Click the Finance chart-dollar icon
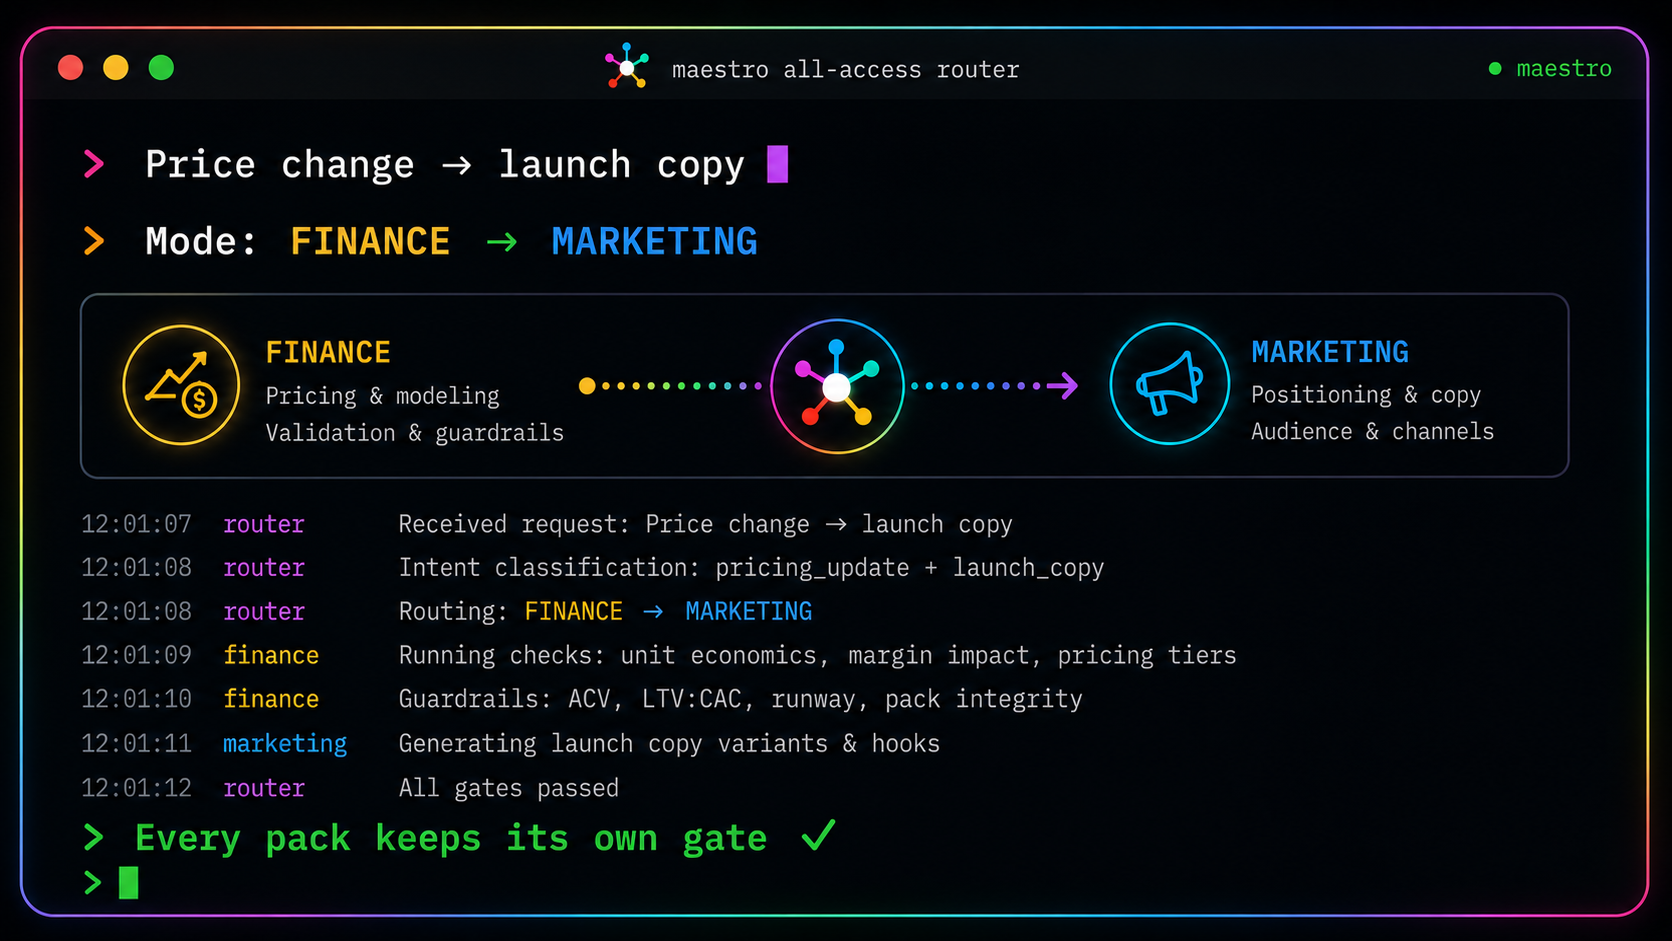The width and height of the screenshot is (1672, 941). click(x=181, y=385)
